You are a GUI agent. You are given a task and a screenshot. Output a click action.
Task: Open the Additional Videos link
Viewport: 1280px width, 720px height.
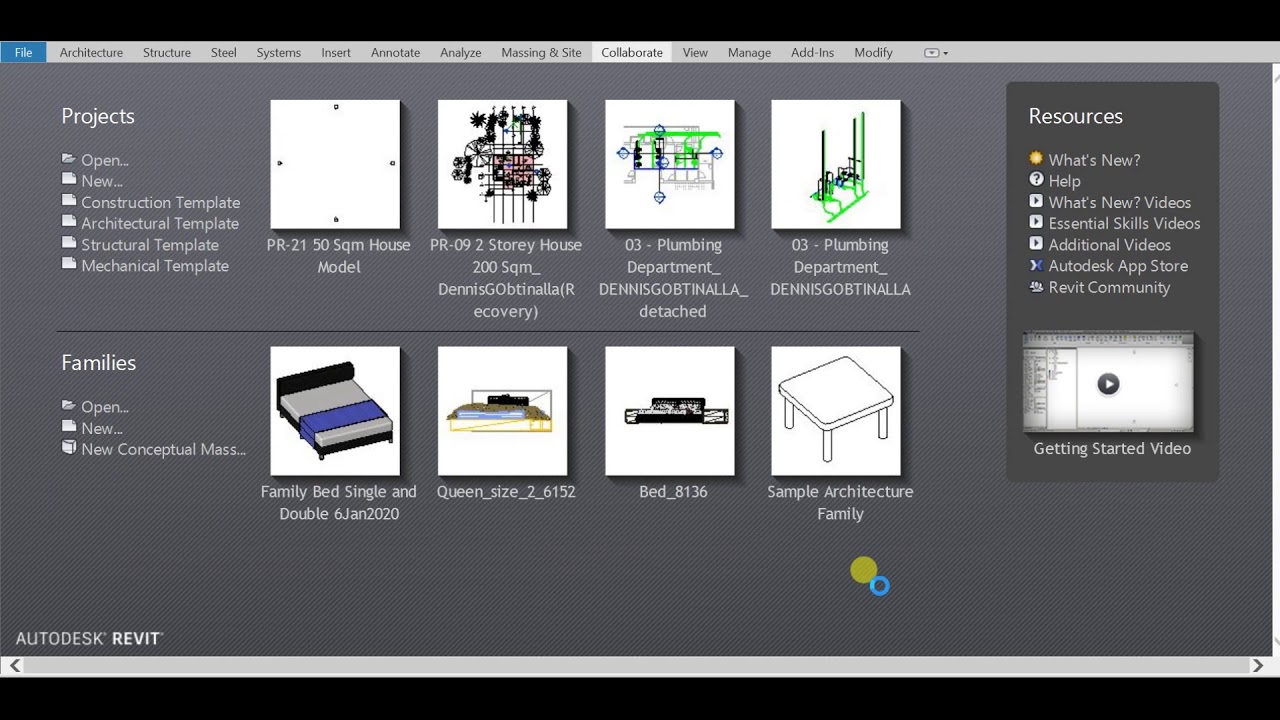coord(1109,244)
